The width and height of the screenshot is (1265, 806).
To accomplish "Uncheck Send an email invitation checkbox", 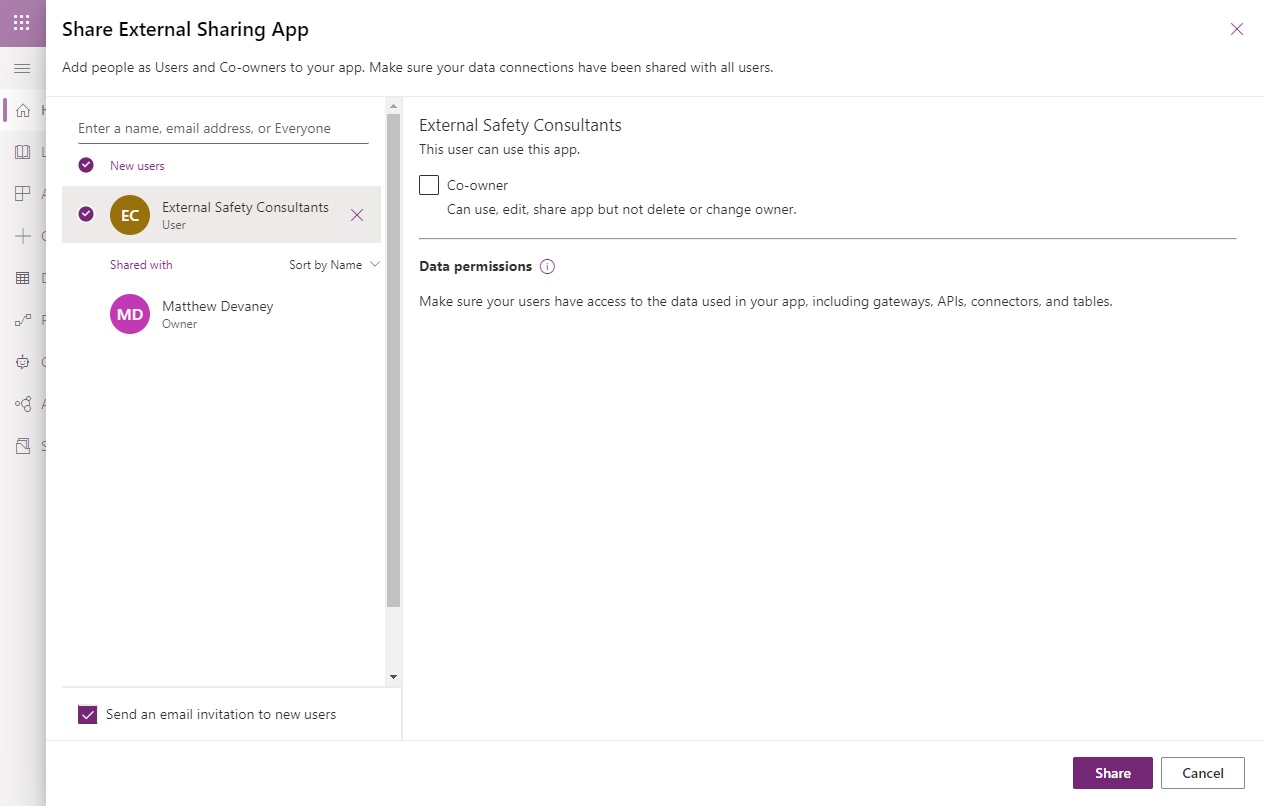I will [88, 714].
